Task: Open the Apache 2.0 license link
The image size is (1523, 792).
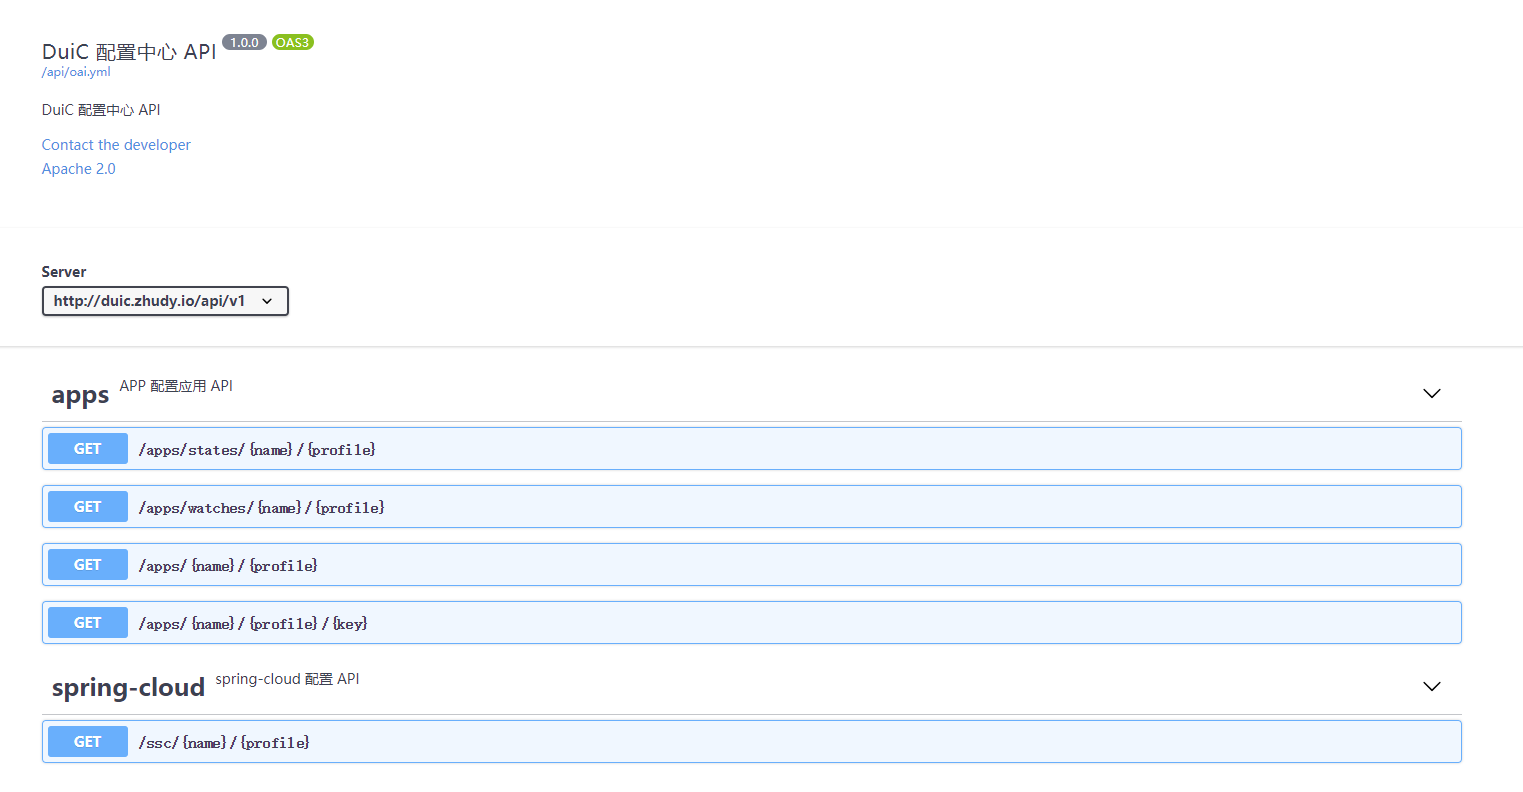Action: pos(79,169)
